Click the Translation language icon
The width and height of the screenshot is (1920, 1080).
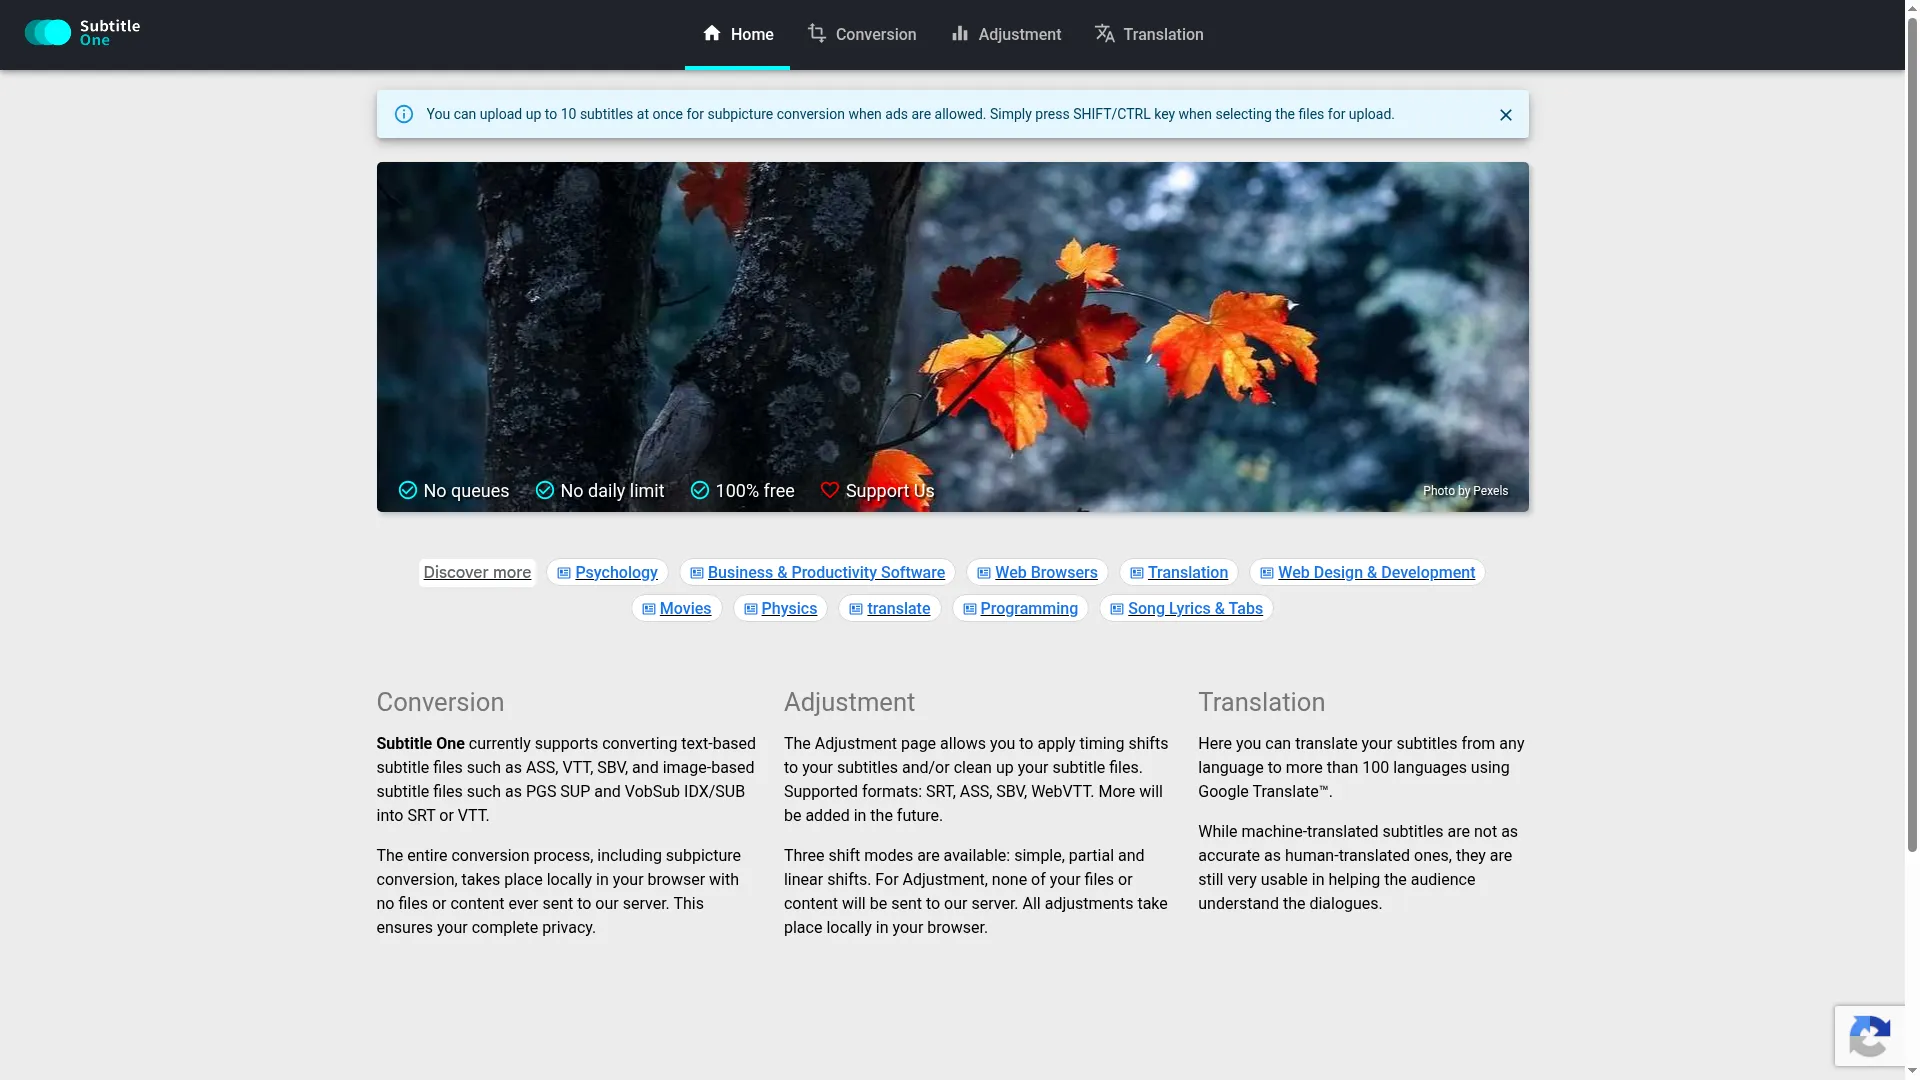tap(1104, 34)
